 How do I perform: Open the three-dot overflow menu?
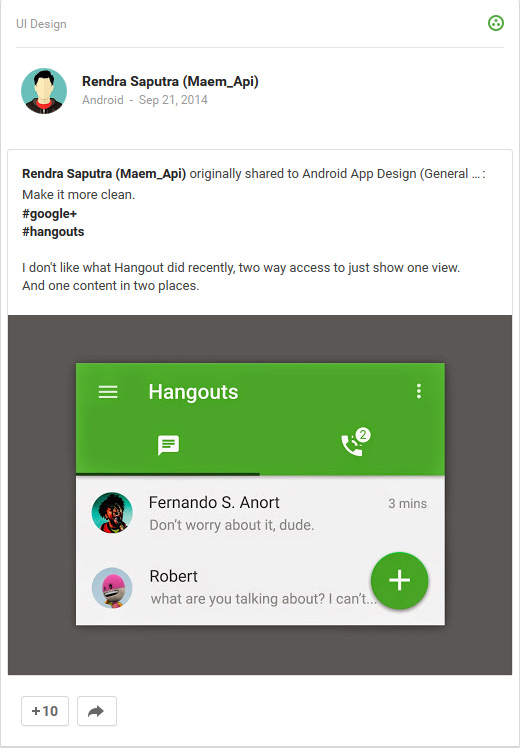coord(419,391)
